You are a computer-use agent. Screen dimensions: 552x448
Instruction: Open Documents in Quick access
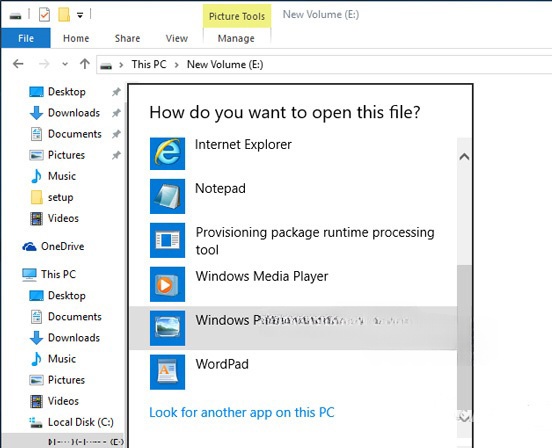[x=66, y=134]
